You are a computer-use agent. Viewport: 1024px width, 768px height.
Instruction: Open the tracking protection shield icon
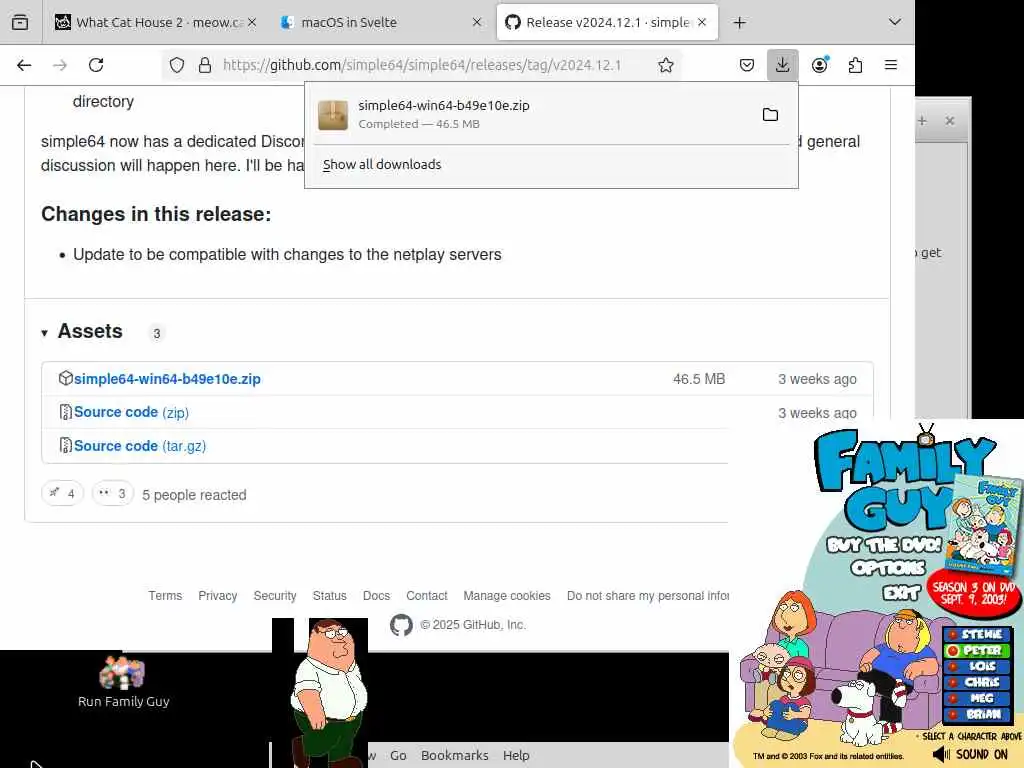coord(177,65)
